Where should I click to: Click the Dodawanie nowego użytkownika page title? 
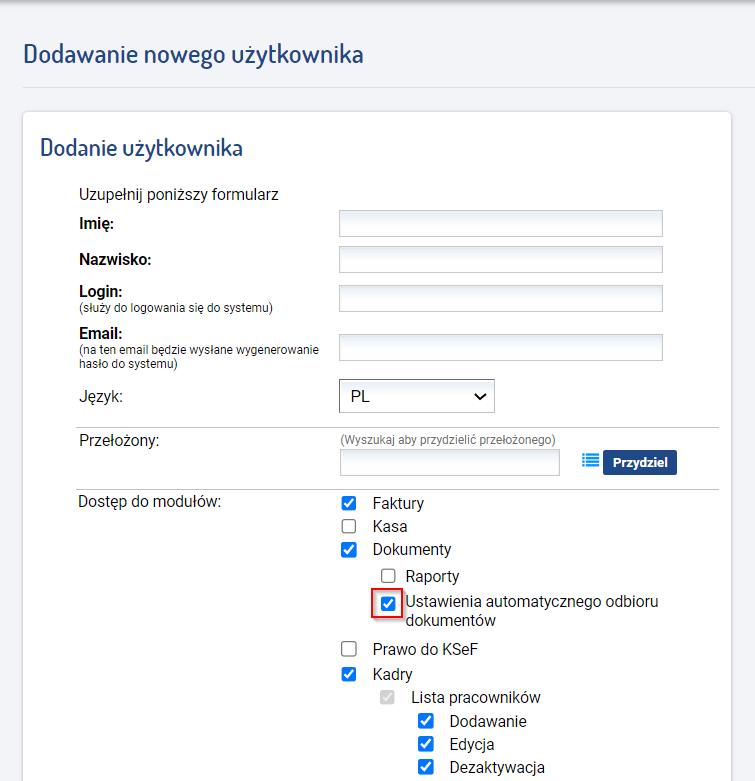pyautogui.click(x=193, y=54)
